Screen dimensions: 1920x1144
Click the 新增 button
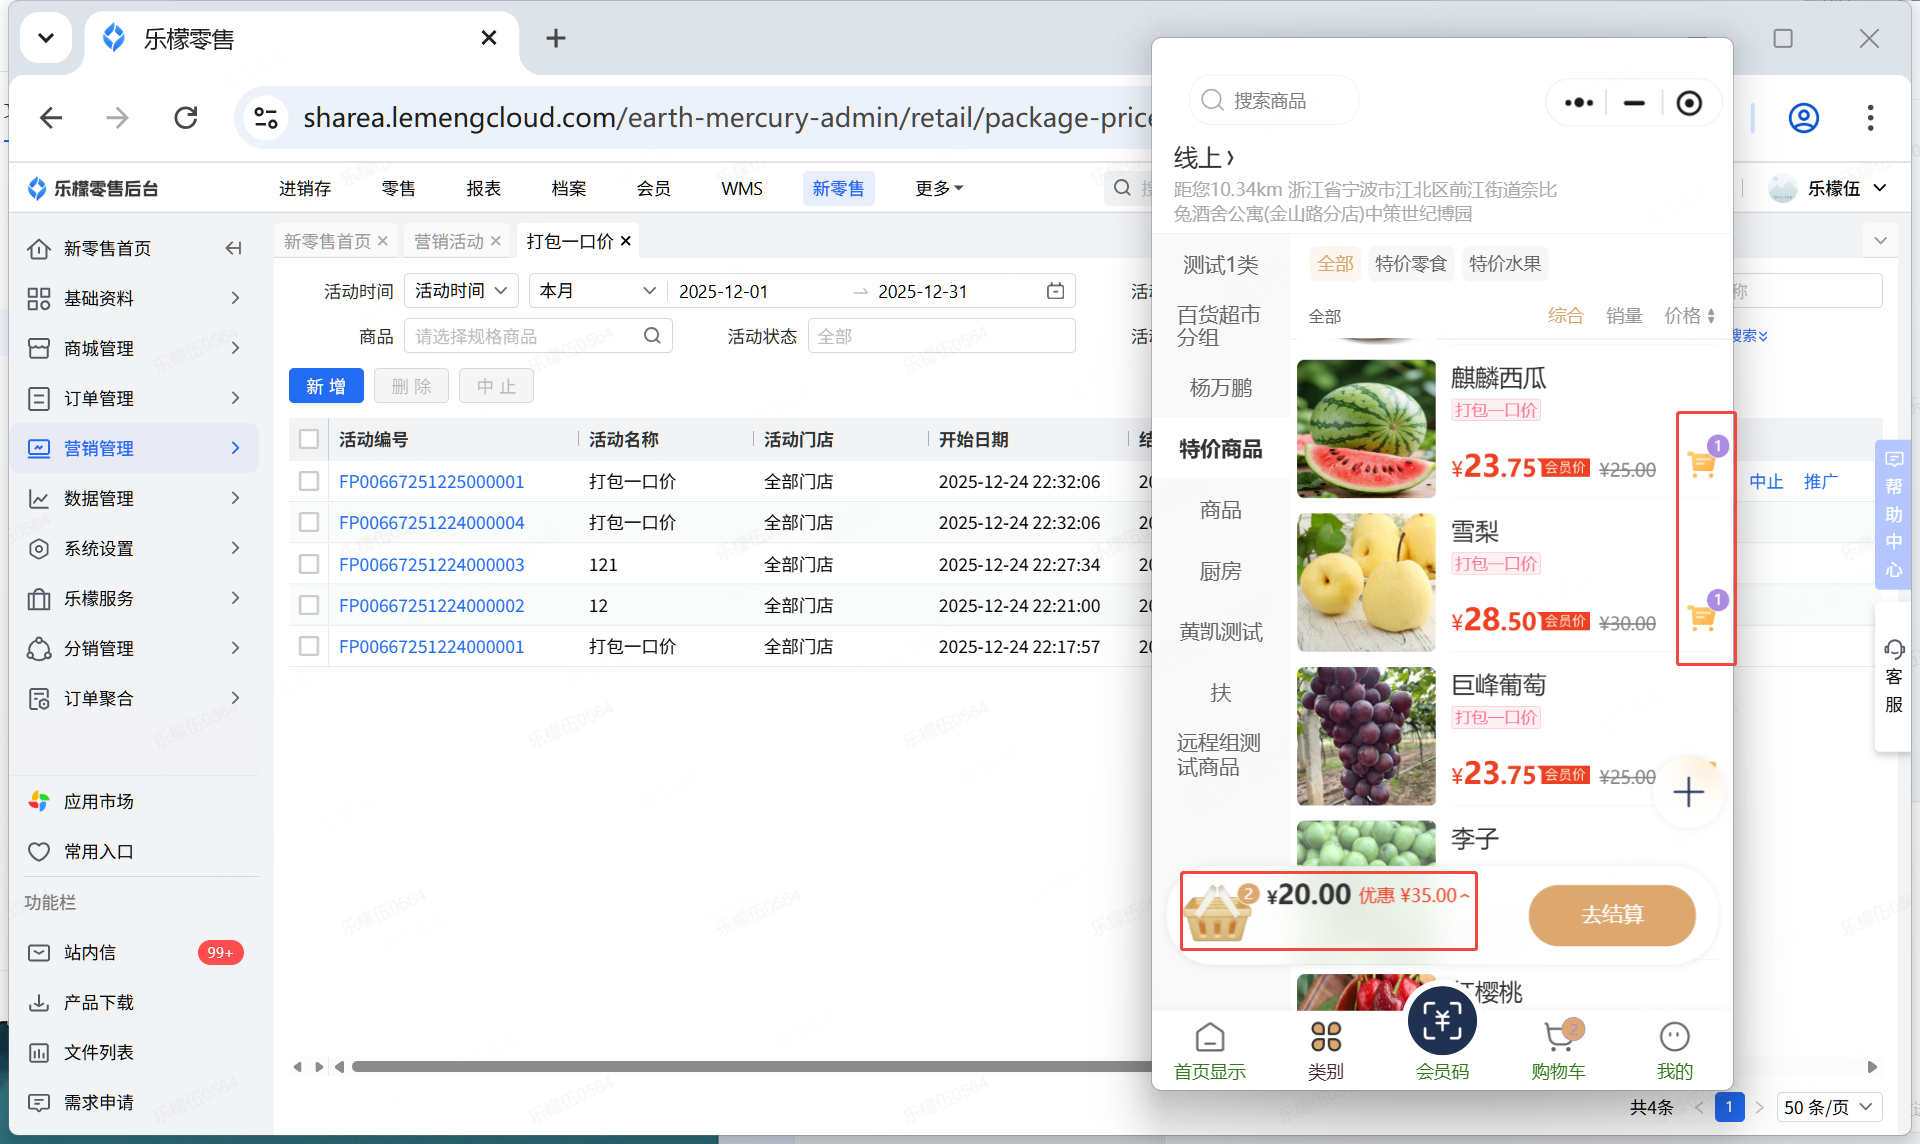[326, 386]
